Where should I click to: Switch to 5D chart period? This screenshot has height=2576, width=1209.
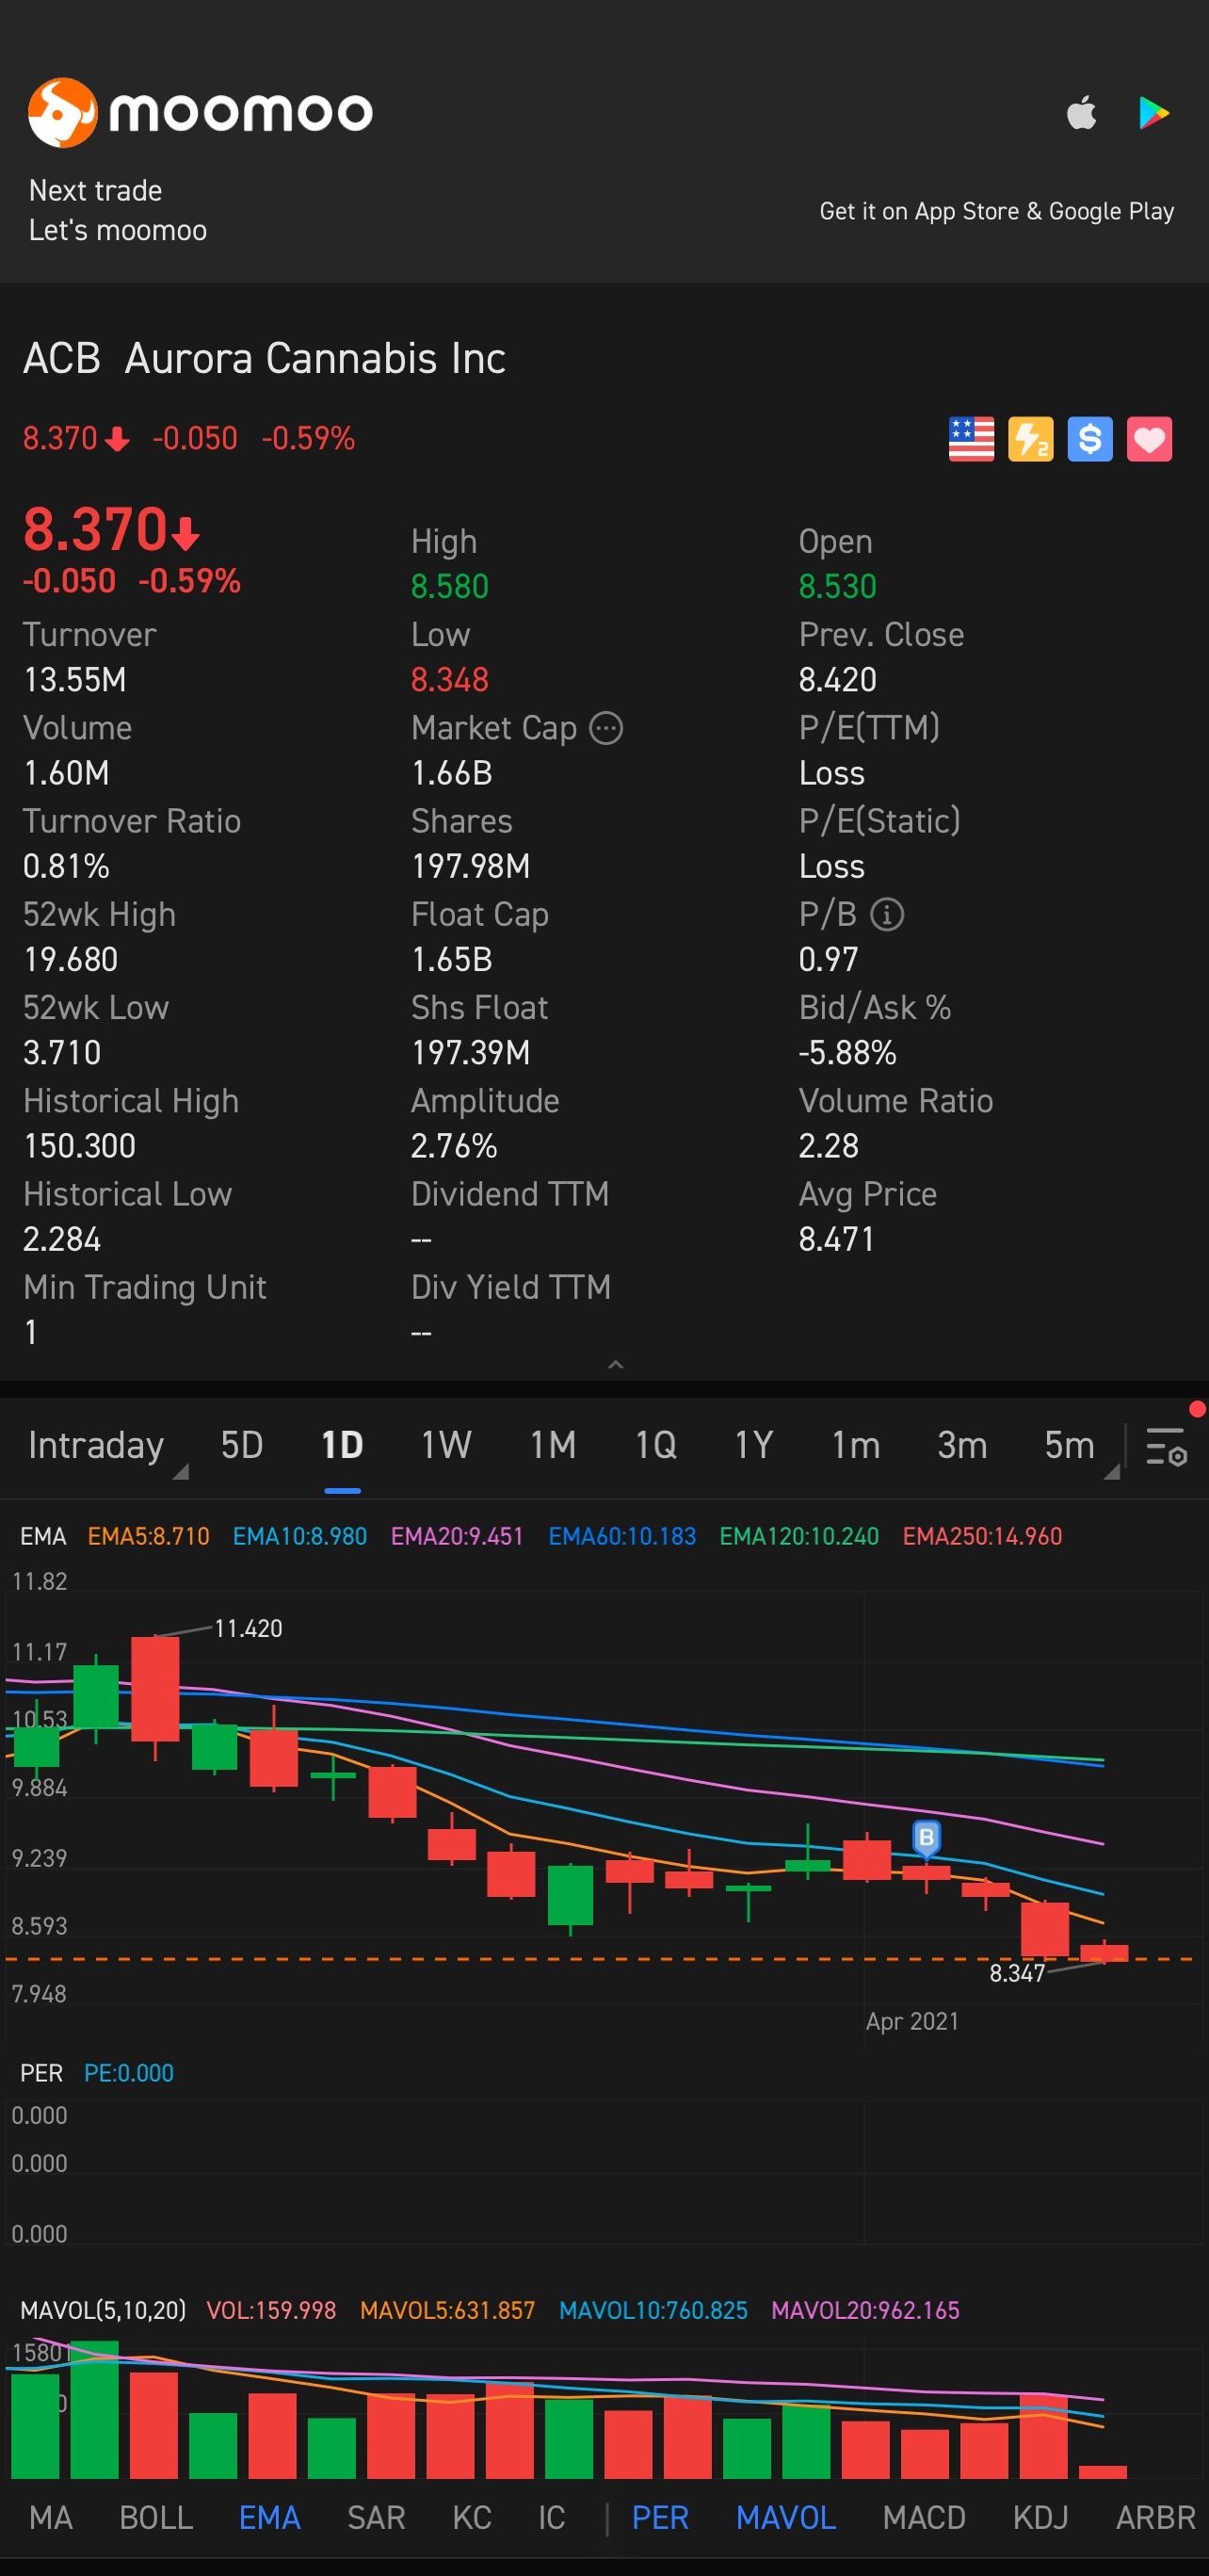242,1445
